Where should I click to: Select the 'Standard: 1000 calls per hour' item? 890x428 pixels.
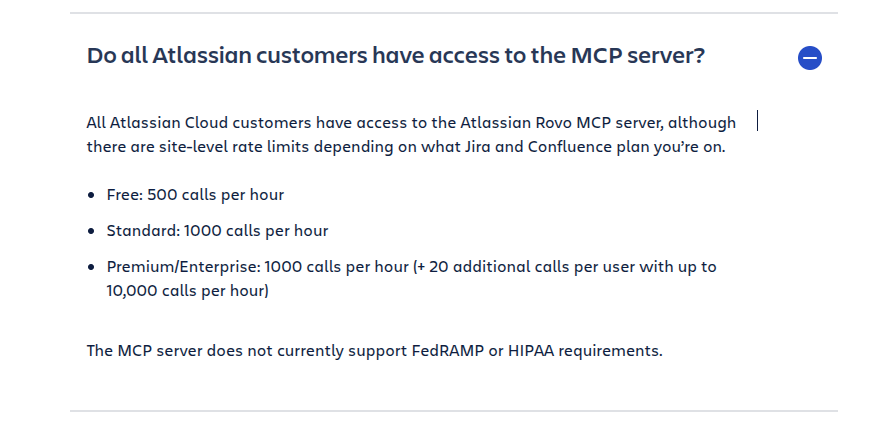(x=217, y=230)
